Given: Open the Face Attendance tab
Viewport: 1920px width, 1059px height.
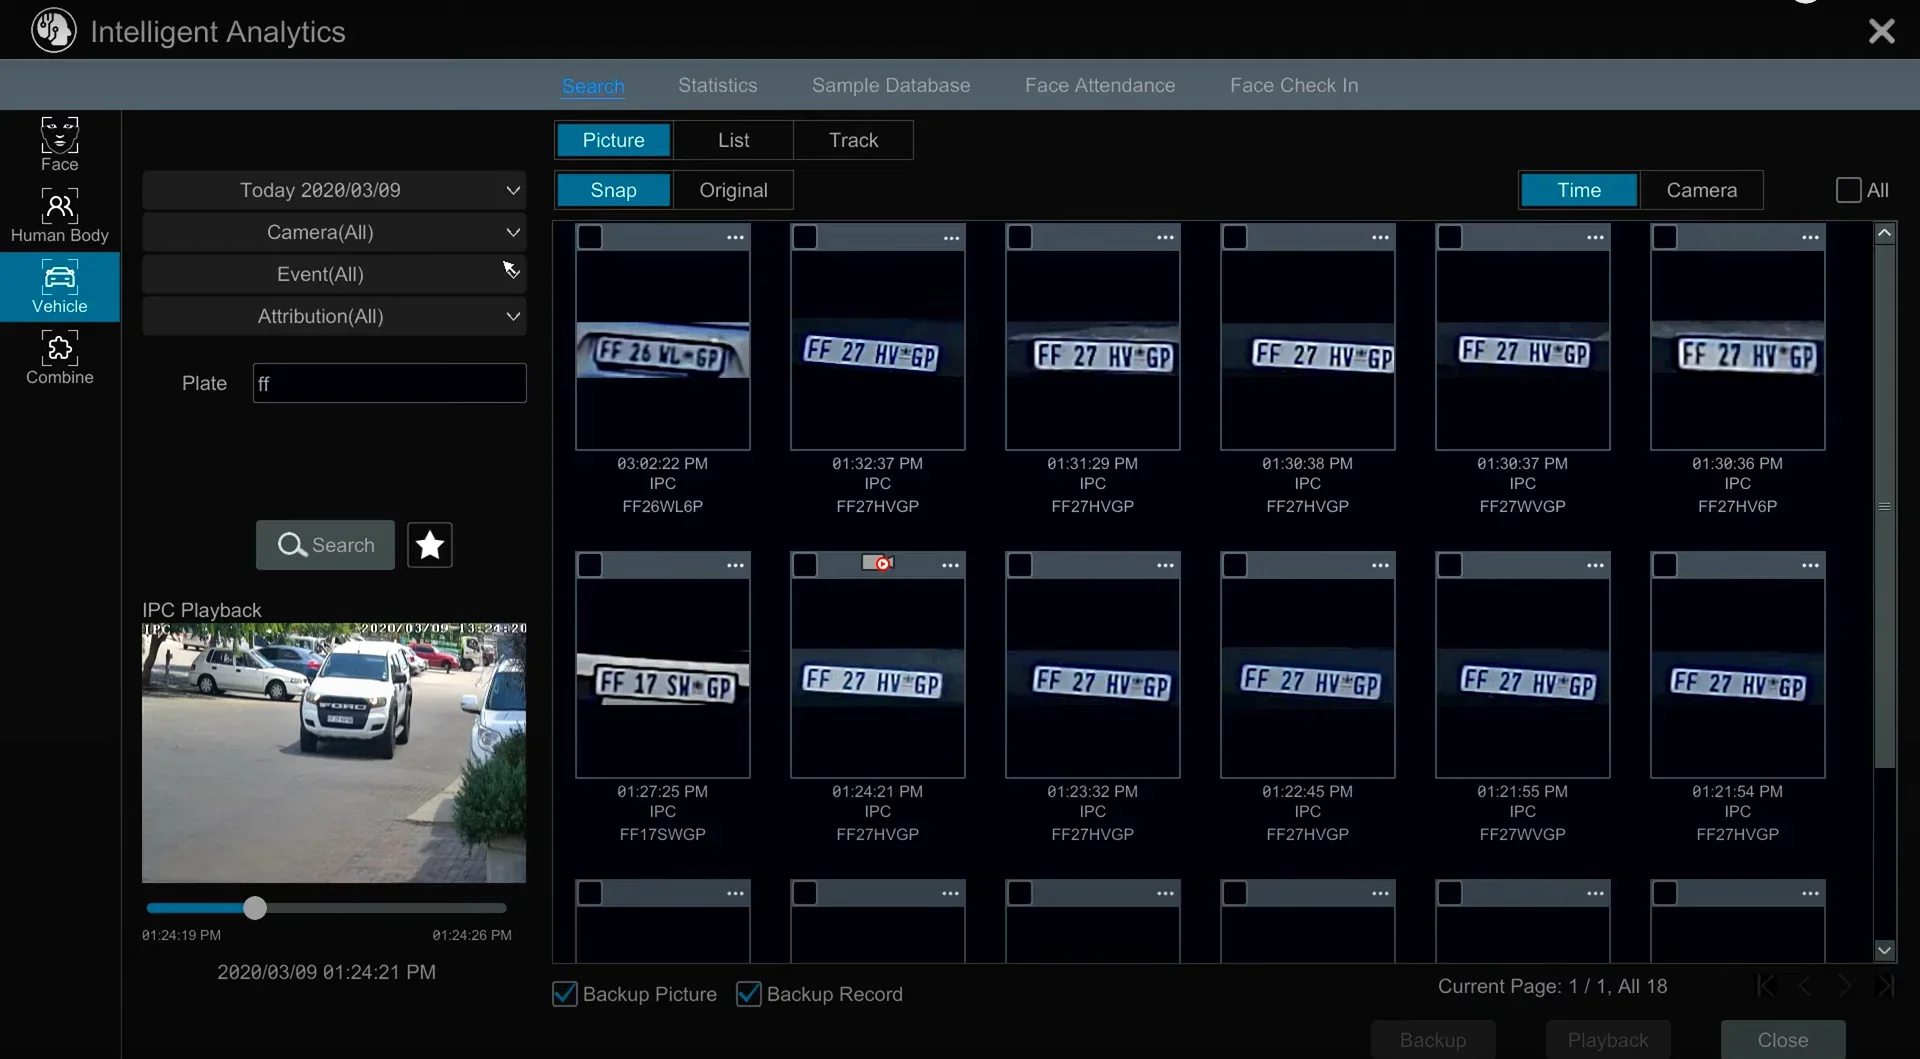Looking at the screenshot, I should pyautogui.click(x=1099, y=85).
